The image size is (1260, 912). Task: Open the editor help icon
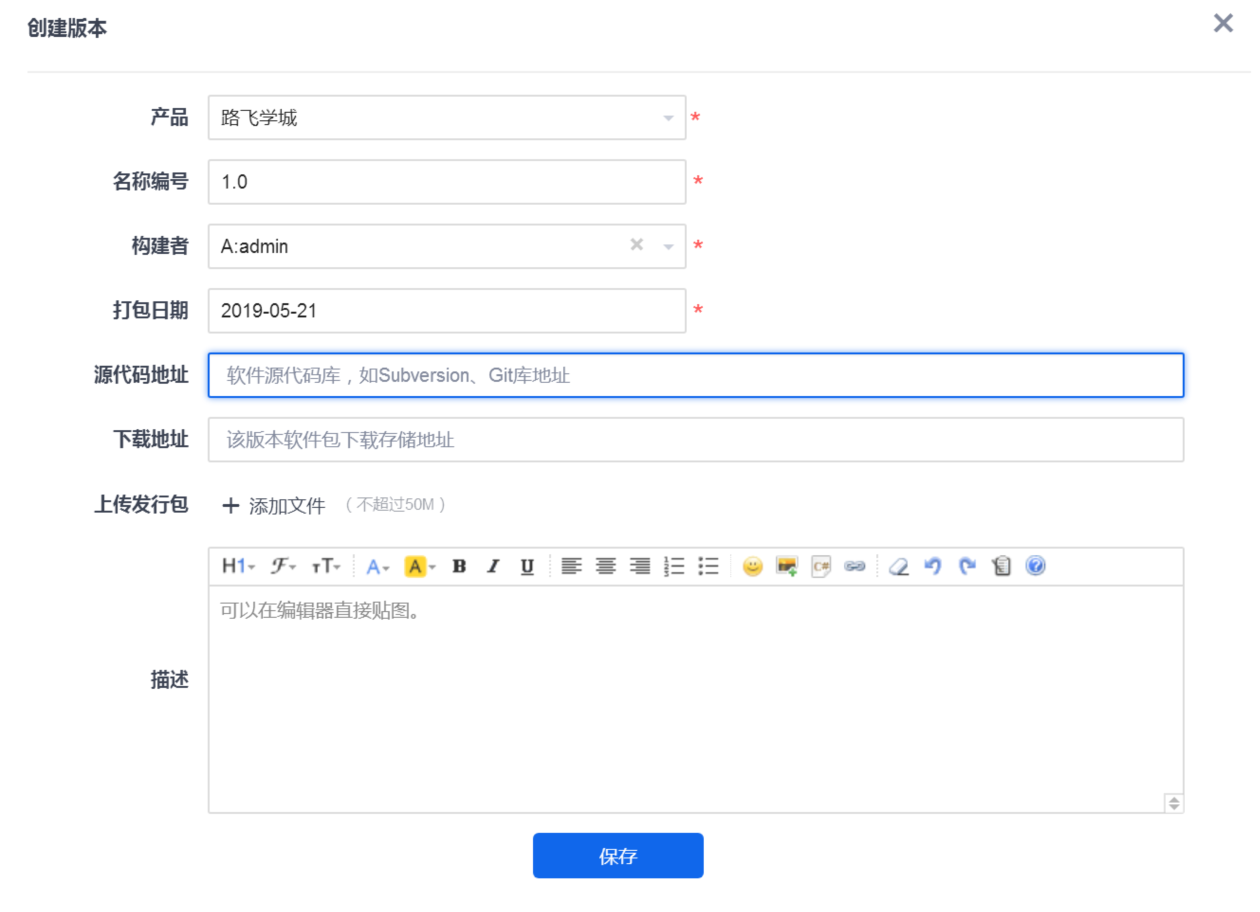[1036, 566]
